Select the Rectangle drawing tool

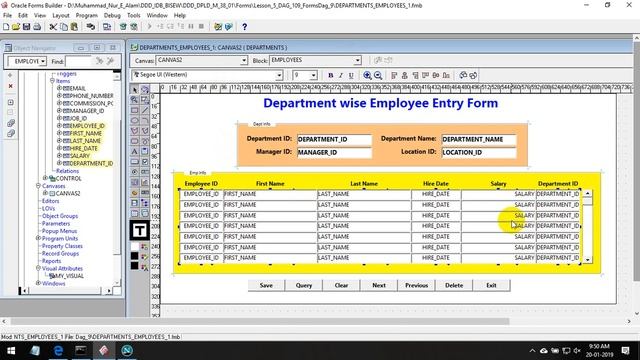135,110
